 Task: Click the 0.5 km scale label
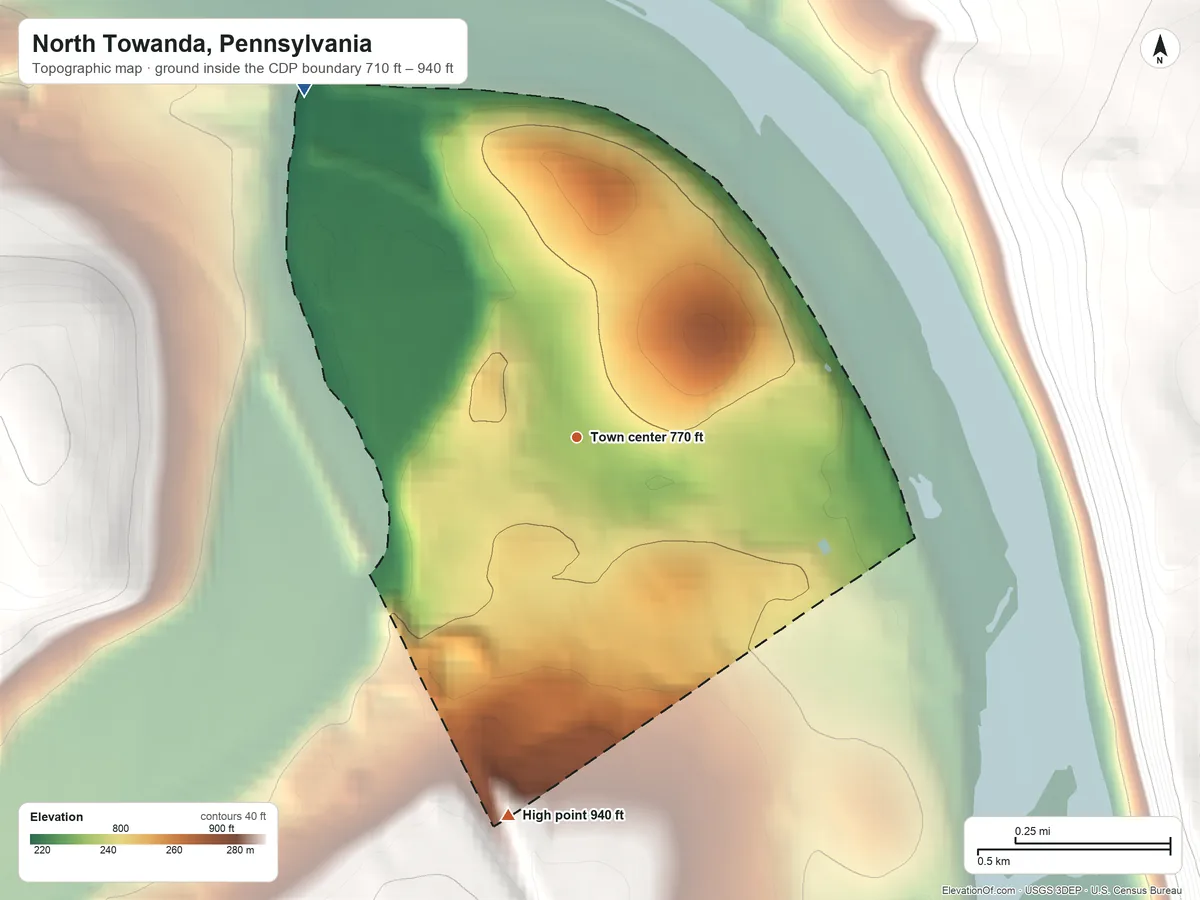click(x=994, y=861)
